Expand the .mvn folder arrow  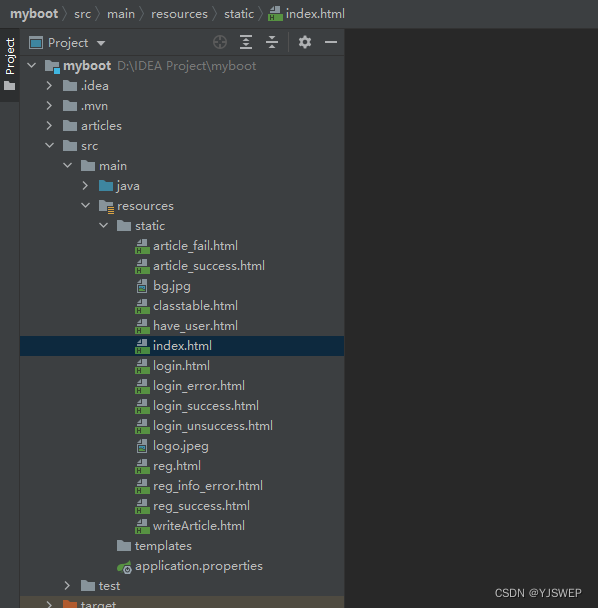point(49,105)
